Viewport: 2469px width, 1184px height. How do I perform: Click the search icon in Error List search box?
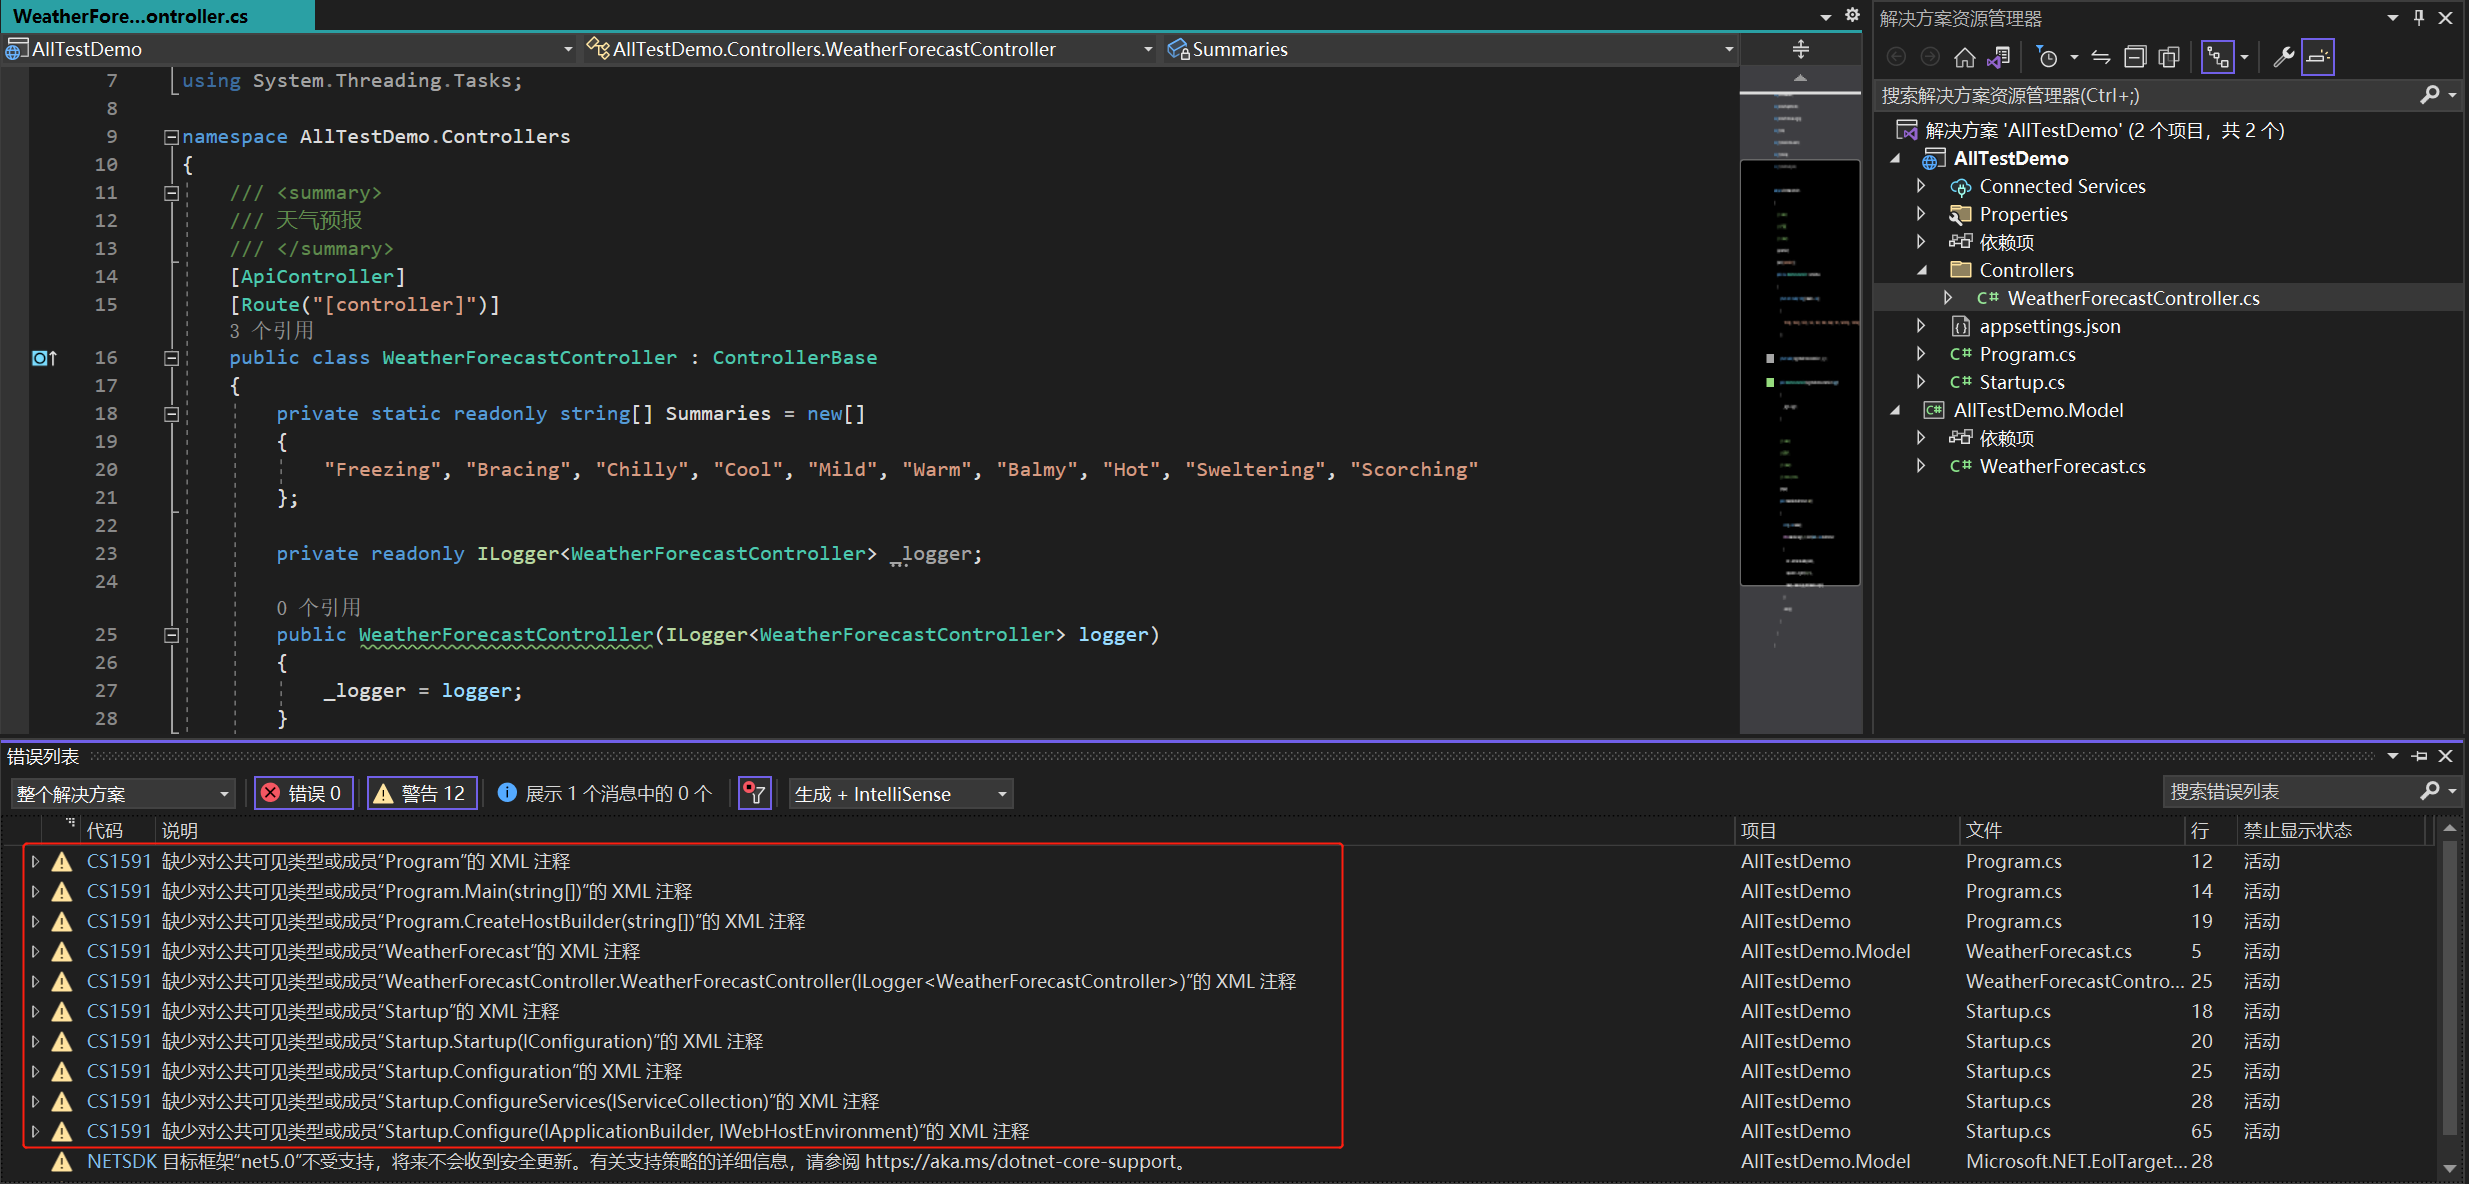point(2430,792)
